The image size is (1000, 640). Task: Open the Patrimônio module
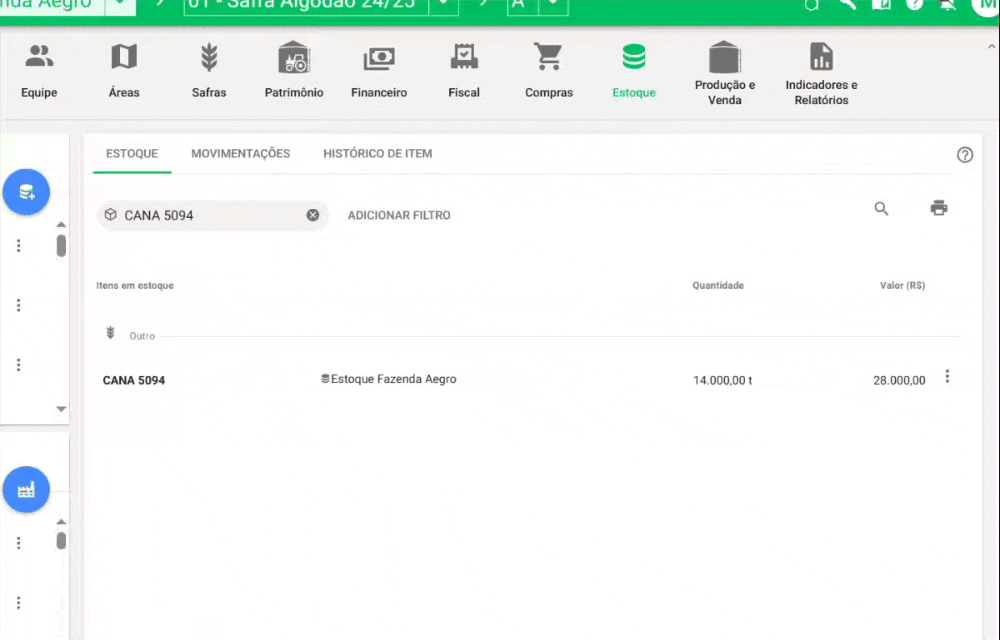click(x=294, y=70)
